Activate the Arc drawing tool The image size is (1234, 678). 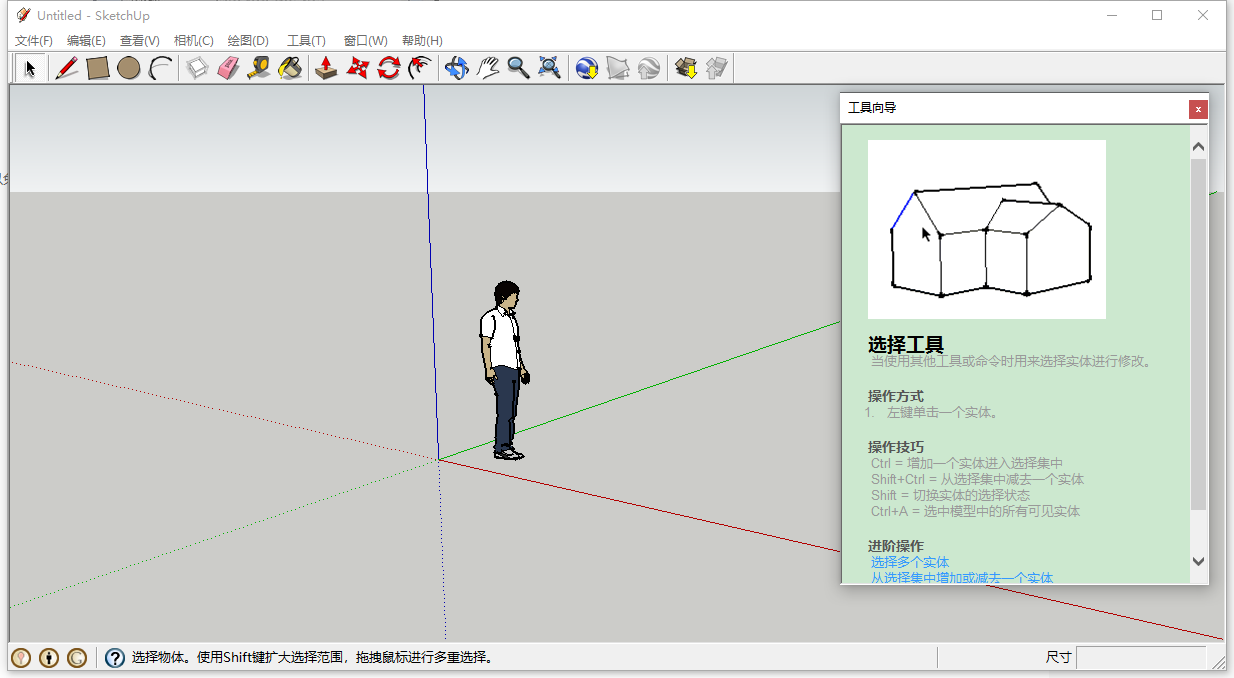[x=160, y=68]
